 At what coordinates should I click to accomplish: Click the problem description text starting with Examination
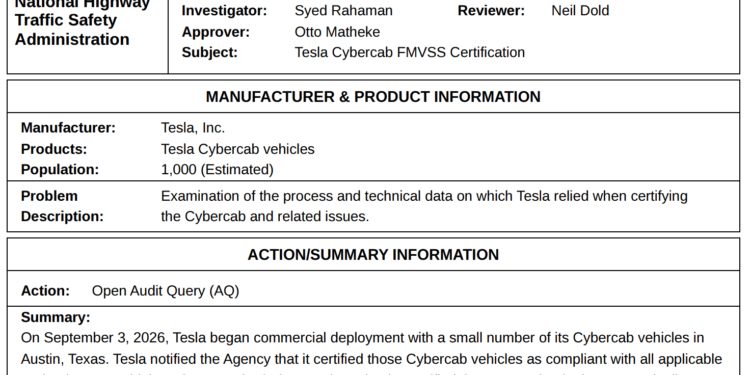(424, 206)
